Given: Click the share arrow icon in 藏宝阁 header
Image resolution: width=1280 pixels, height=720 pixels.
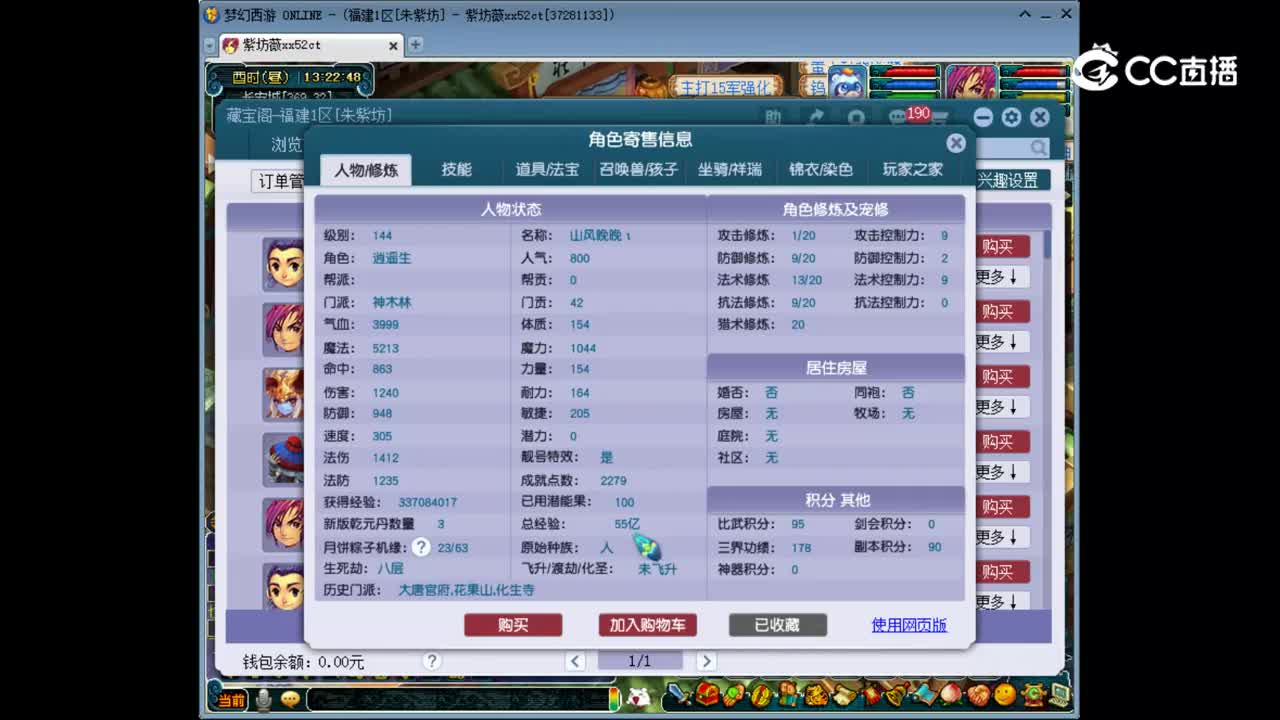Looking at the screenshot, I should tap(815, 117).
